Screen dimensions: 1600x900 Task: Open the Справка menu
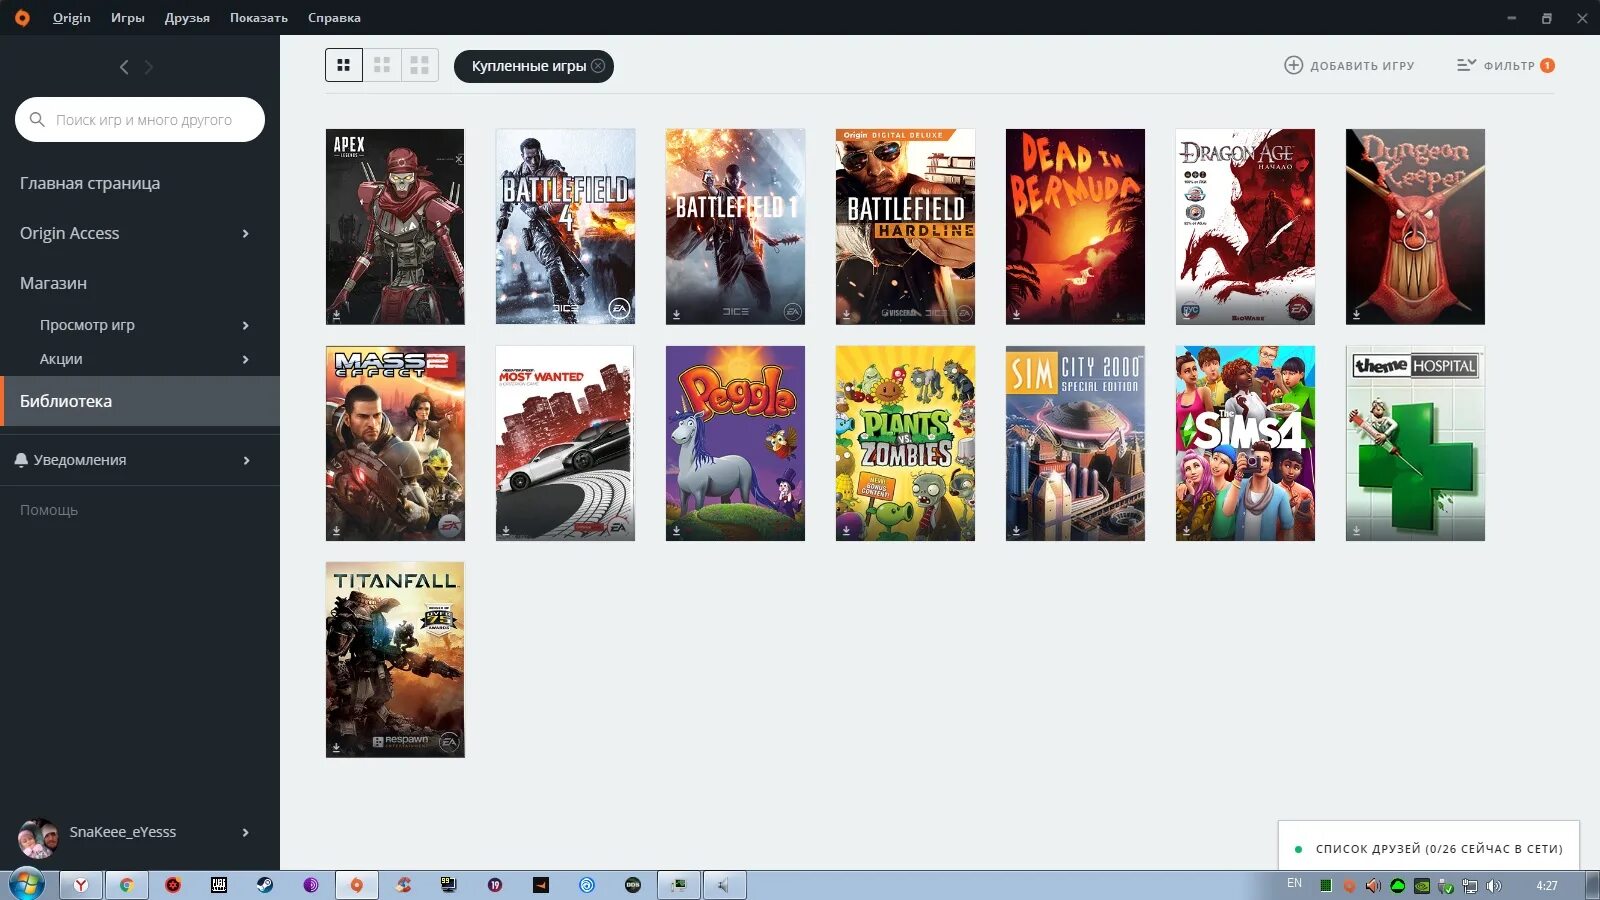pos(334,17)
